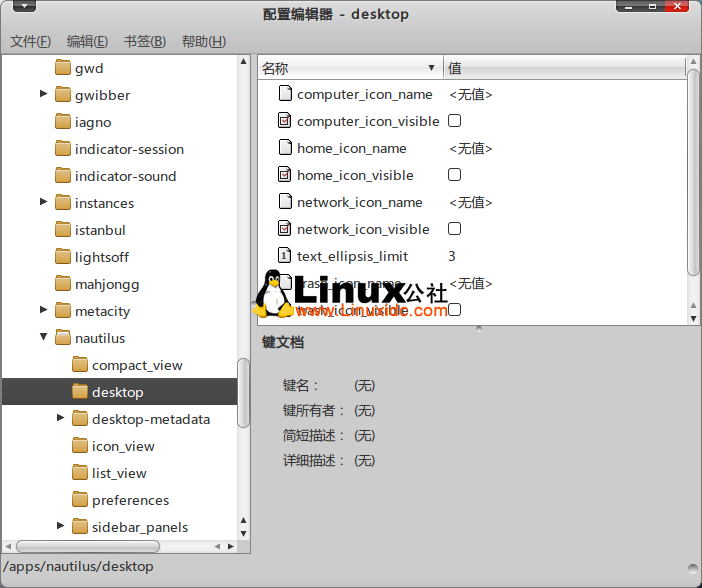Click the tree panel horizontal scrollbar thumb
The image size is (702, 588).
pos(88,546)
